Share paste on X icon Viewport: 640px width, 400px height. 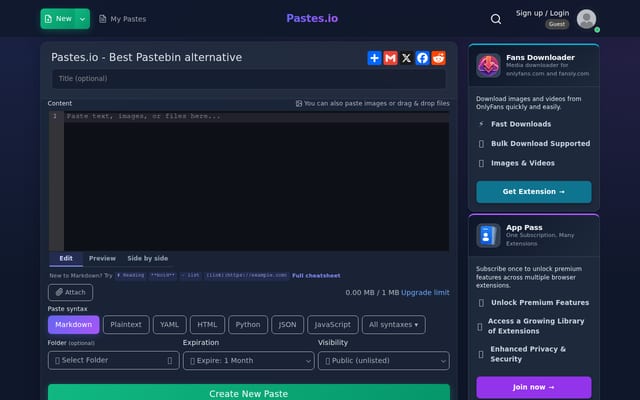click(406, 58)
